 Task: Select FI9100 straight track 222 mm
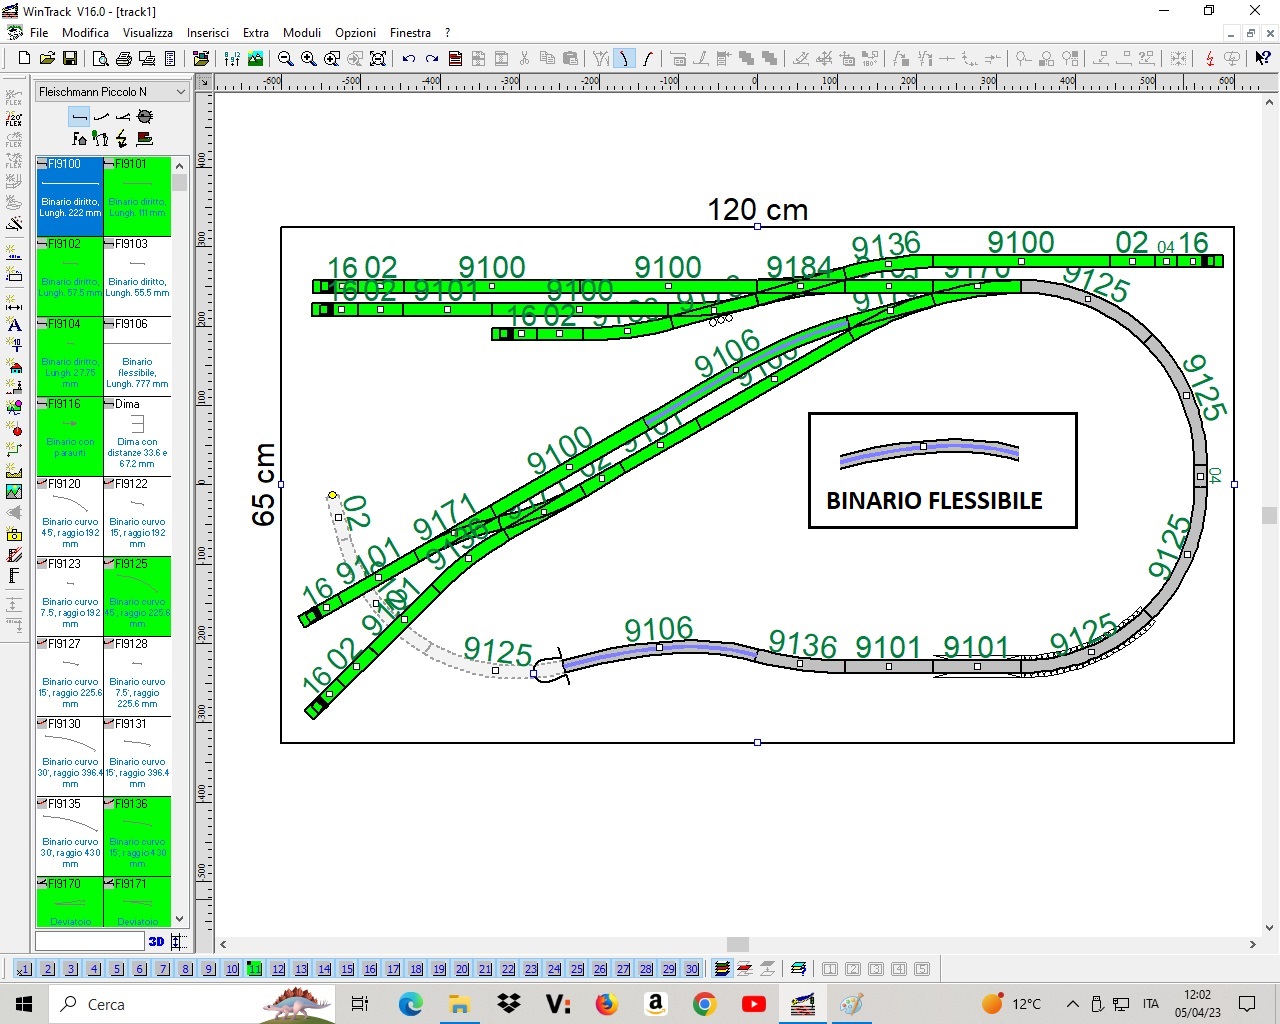70,196
